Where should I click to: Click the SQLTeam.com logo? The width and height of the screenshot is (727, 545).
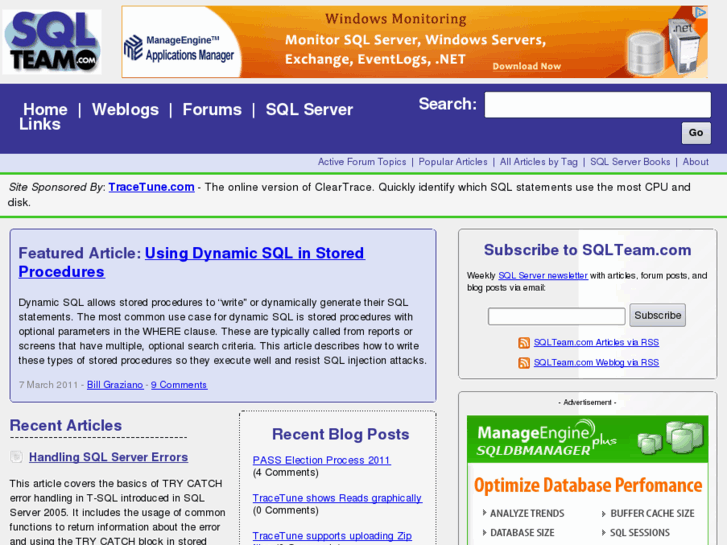[52, 42]
